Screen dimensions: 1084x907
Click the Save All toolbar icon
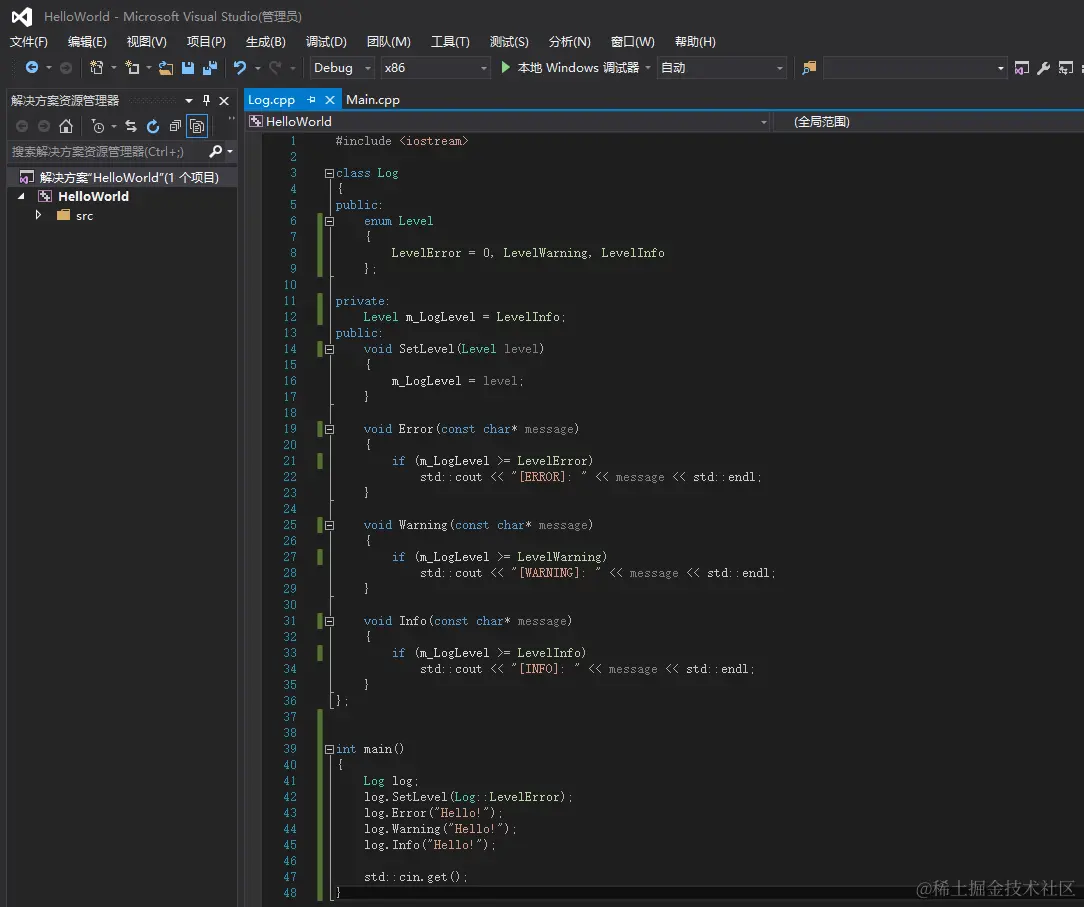[209, 68]
